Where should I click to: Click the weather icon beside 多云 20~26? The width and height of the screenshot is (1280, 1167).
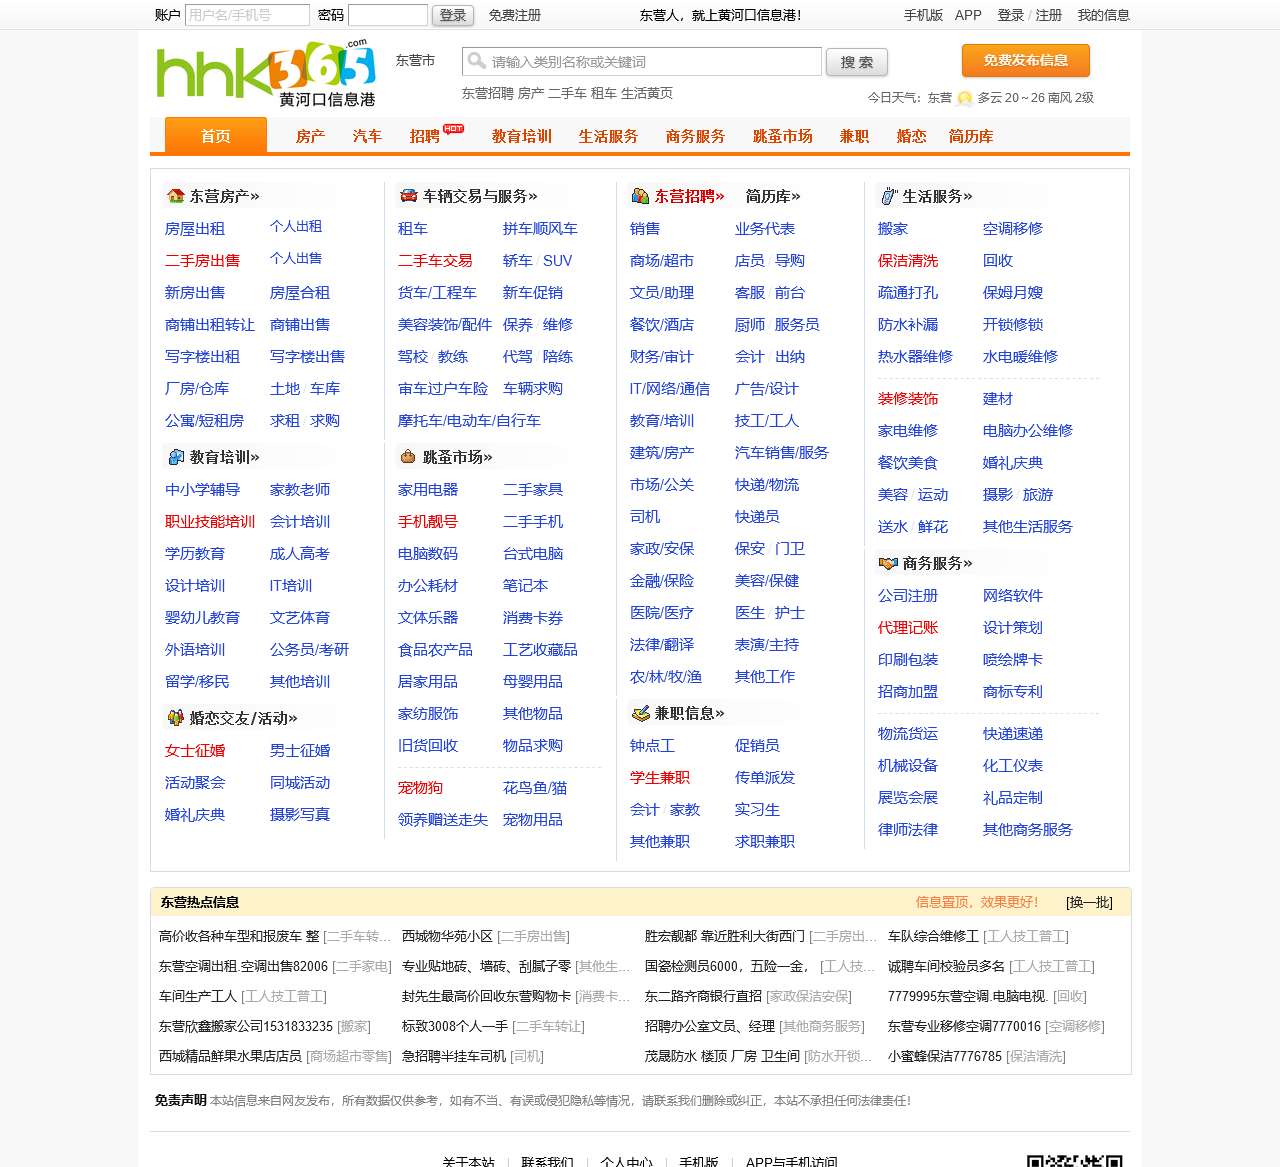pos(964,98)
